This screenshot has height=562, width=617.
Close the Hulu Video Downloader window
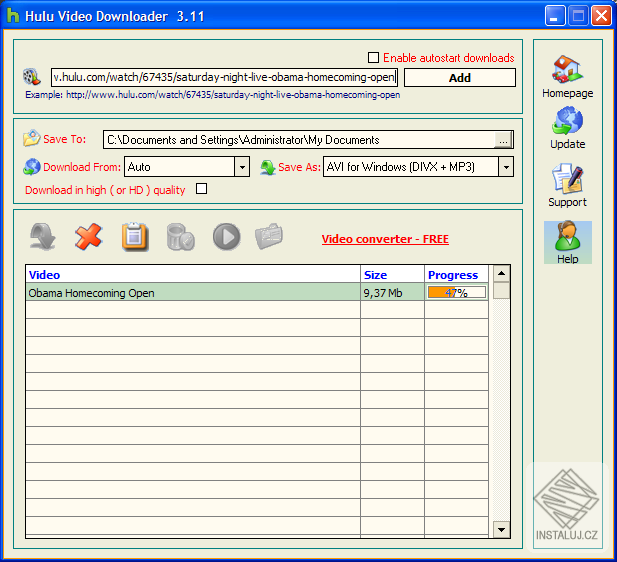(601, 16)
